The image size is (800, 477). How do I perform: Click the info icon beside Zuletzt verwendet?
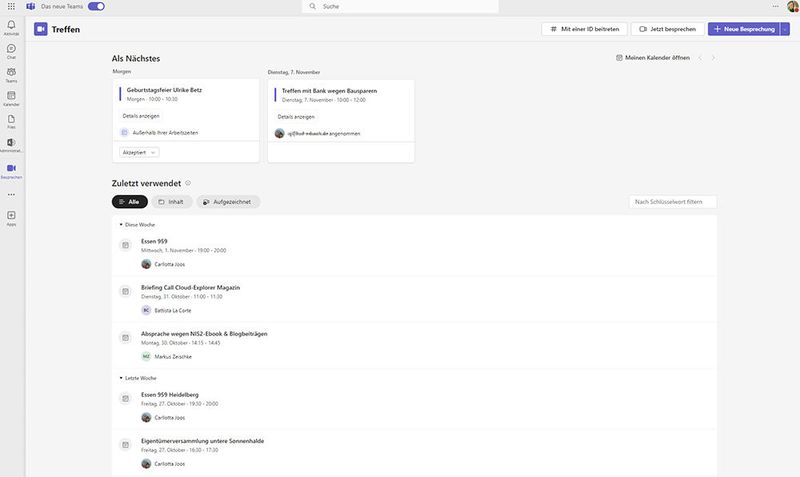point(188,183)
